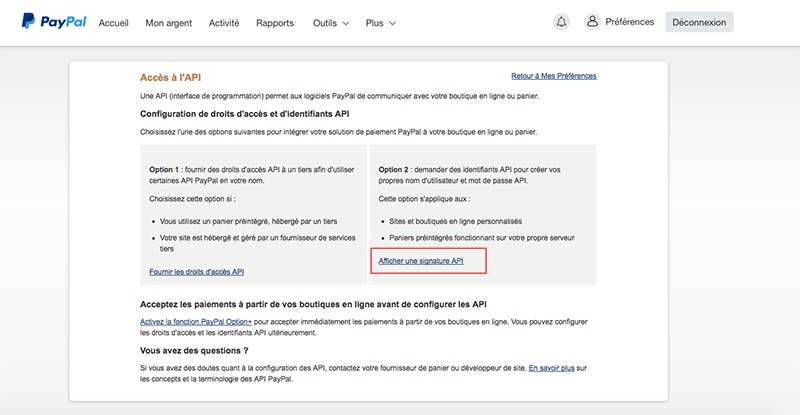This screenshot has width=800, height=415.
Task: Follow the Retour à Mes Préférences link
Action: click(x=553, y=76)
